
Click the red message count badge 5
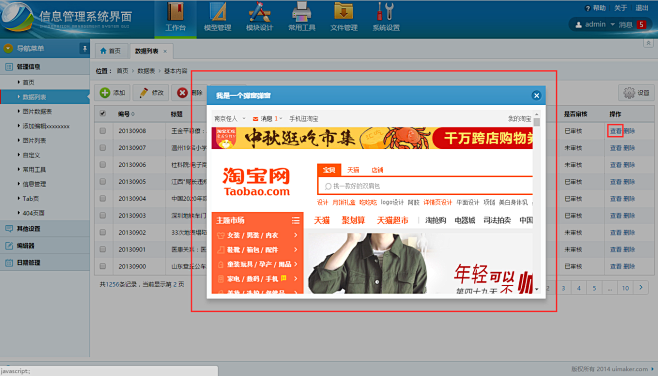point(641,25)
